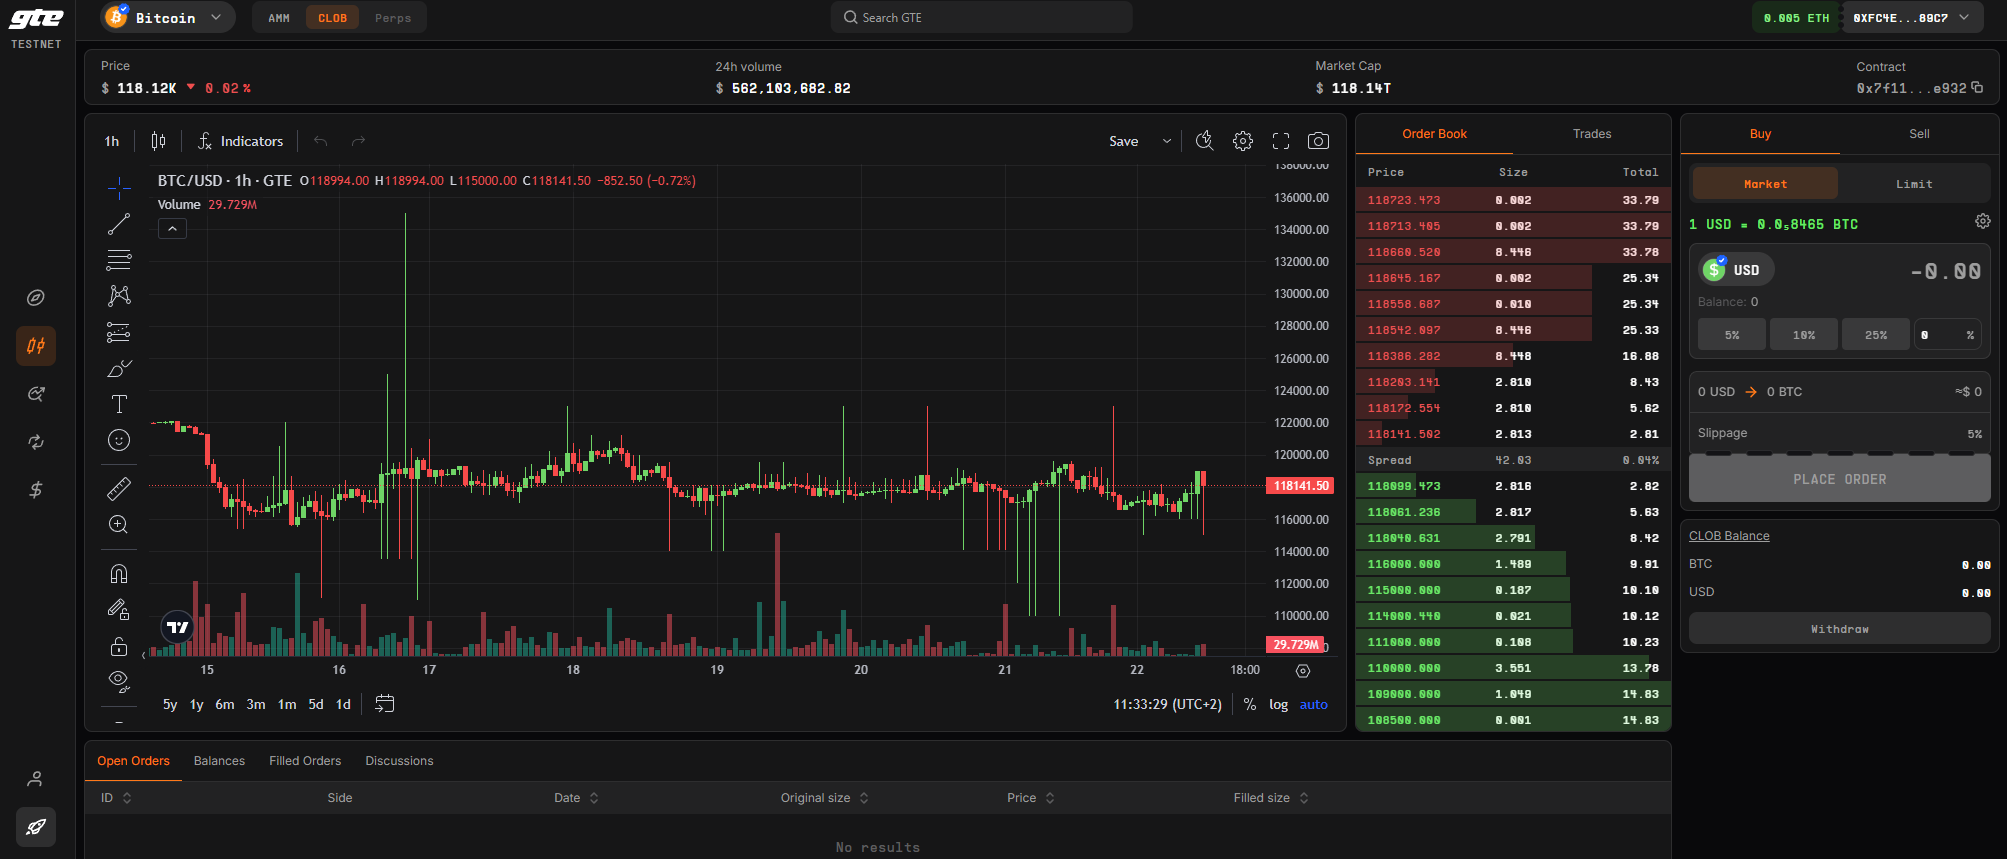Open the quick search chart icon

click(x=1204, y=141)
